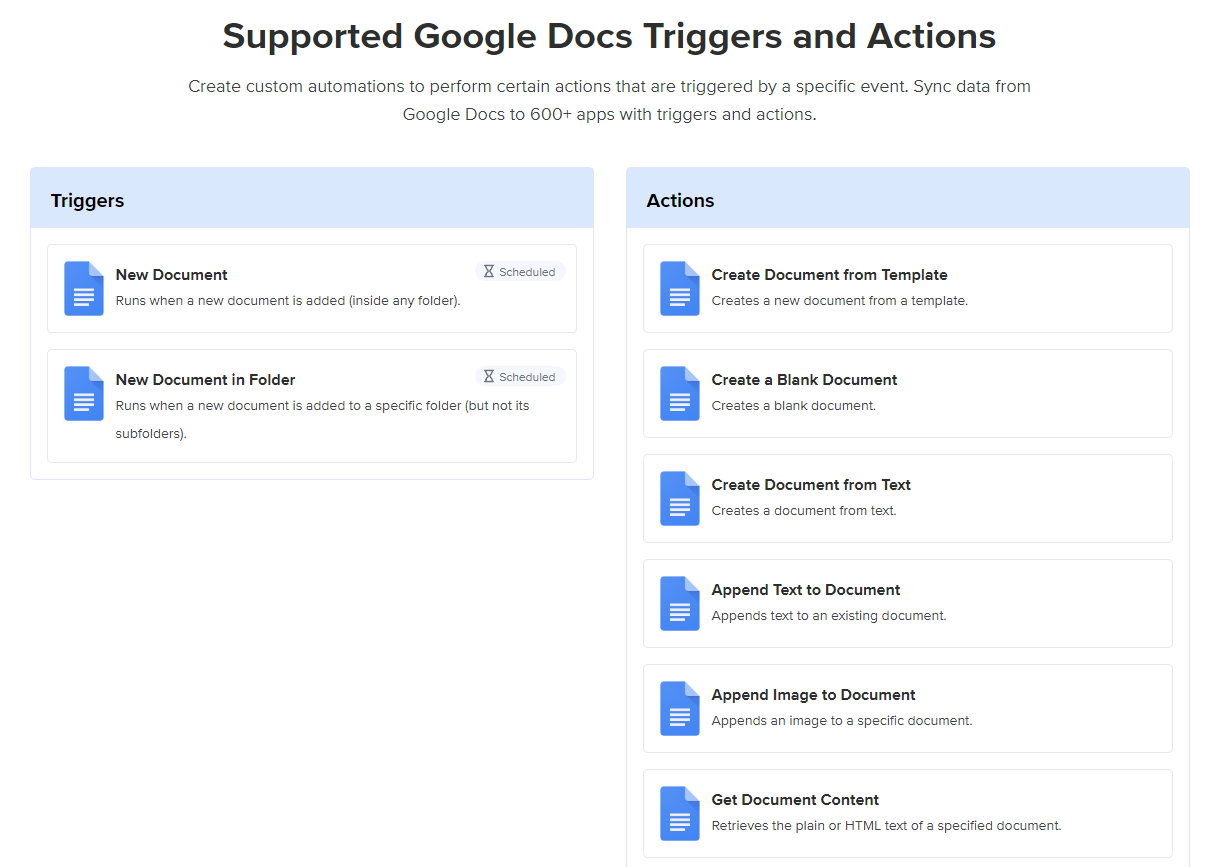1228x867 pixels.
Task: Click the Triggers panel header
Action: click(x=87, y=200)
